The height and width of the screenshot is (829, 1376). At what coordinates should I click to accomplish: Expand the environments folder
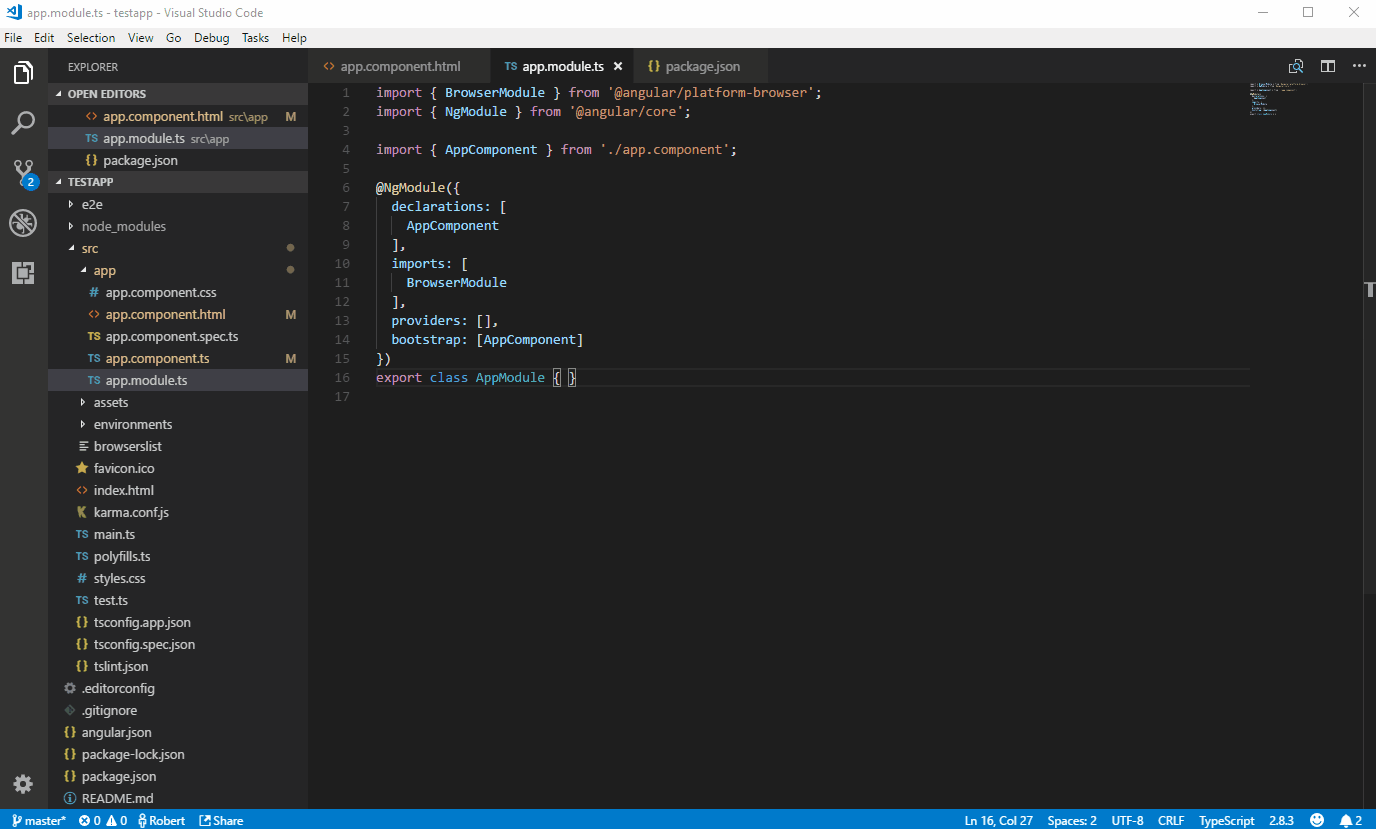pyautogui.click(x=178, y=424)
